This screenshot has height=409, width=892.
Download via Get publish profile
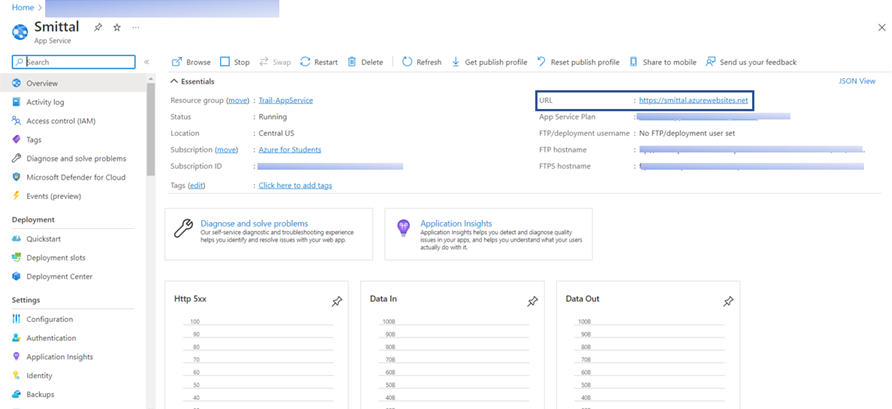coord(489,62)
